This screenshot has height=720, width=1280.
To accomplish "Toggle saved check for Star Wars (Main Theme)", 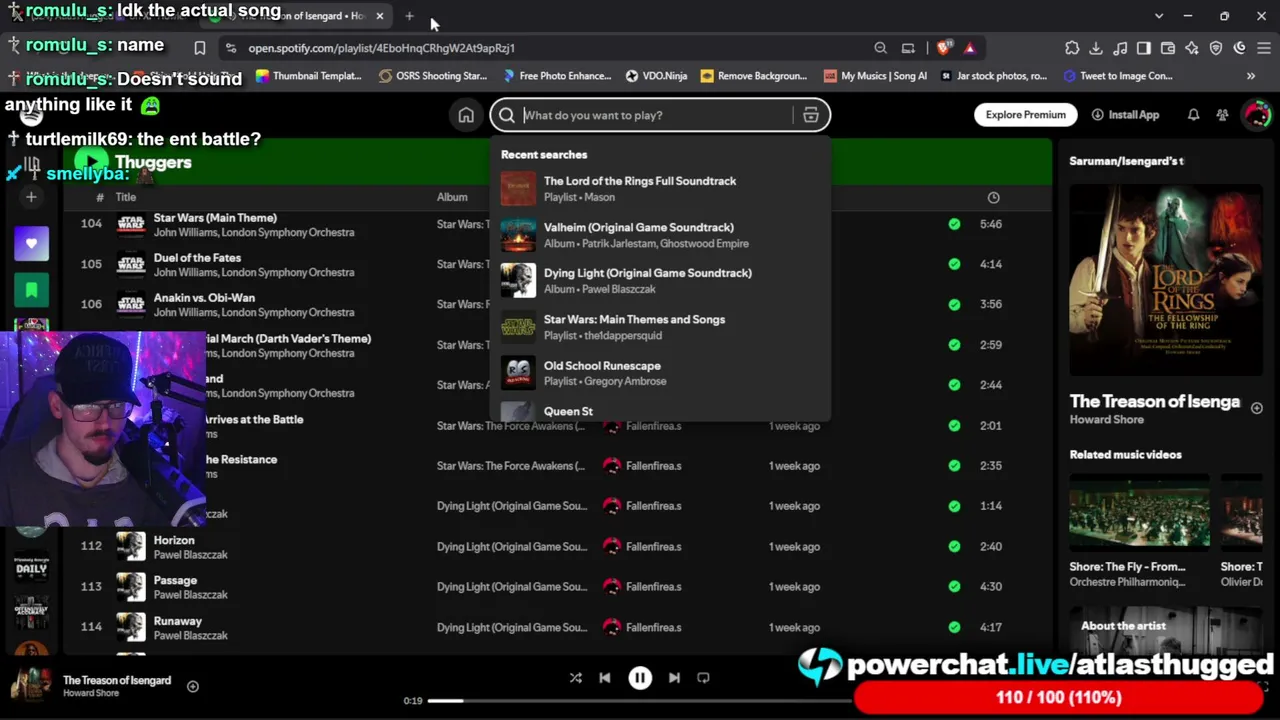I will 954,224.
